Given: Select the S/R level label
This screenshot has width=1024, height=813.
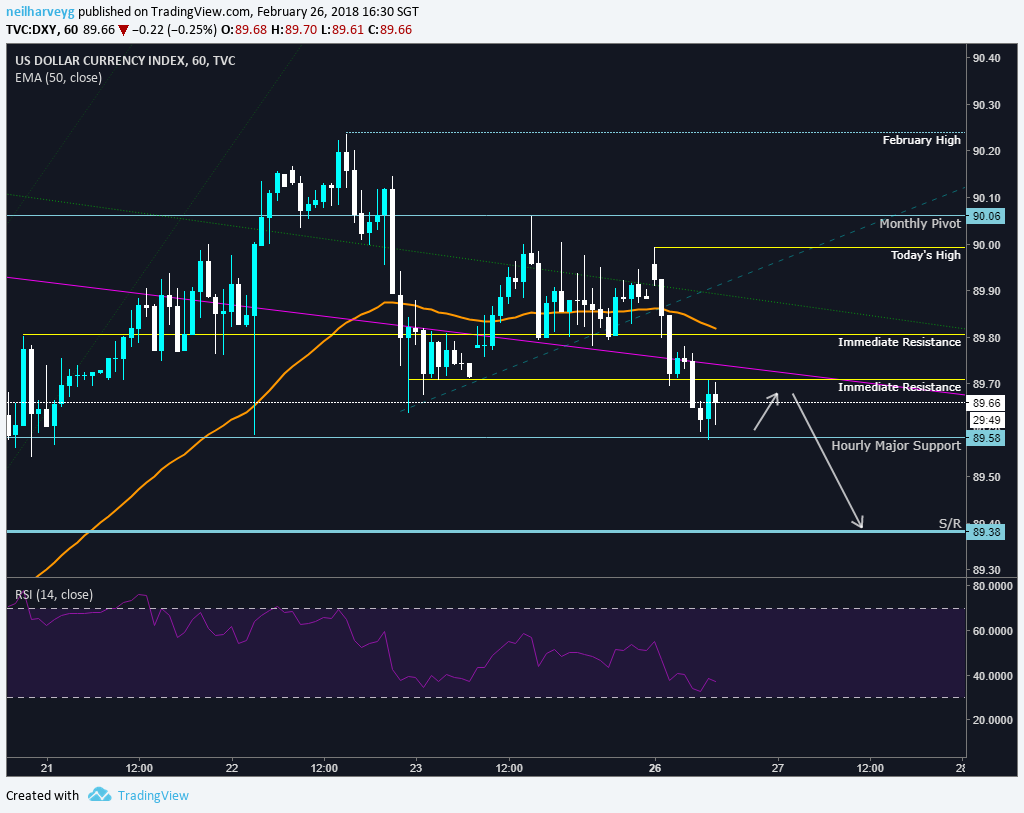Looking at the screenshot, I should click(x=950, y=523).
